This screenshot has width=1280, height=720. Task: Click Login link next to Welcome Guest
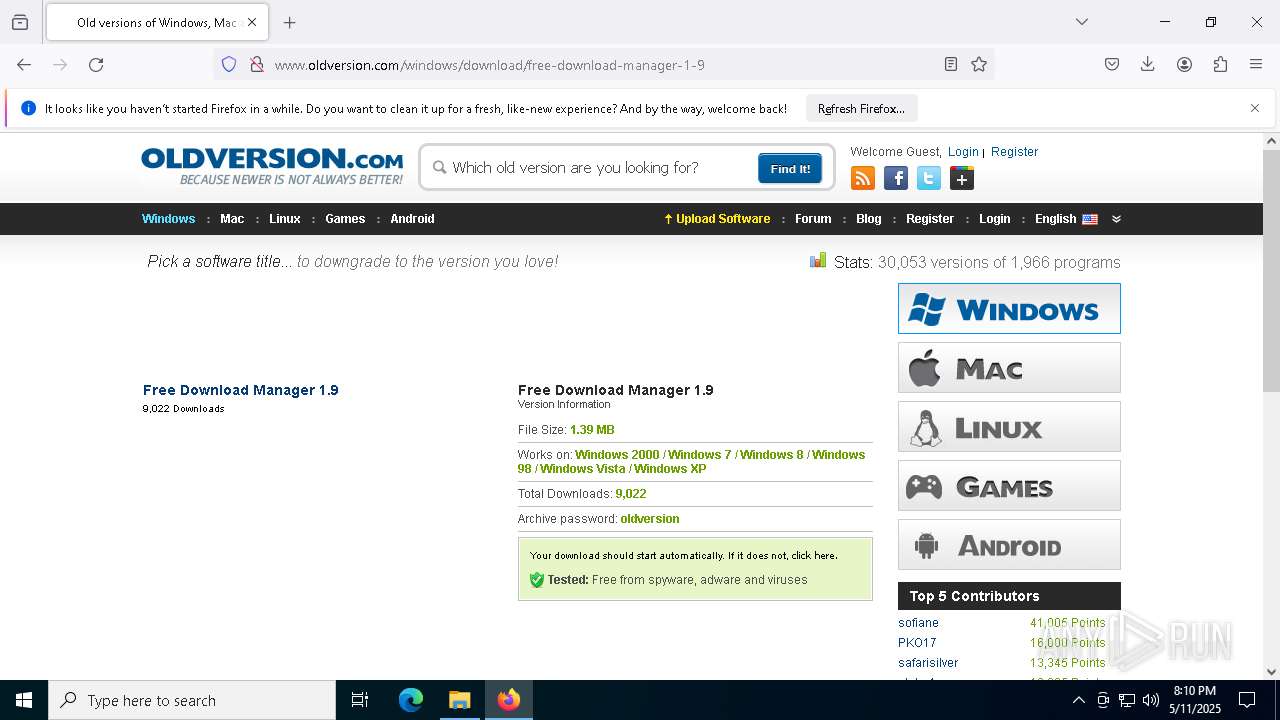tap(963, 152)
